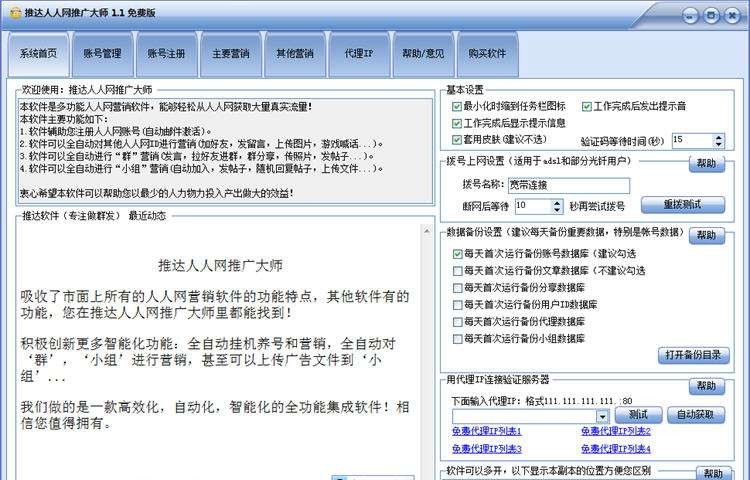Click the 测试 proxy button

click(638, 415)
